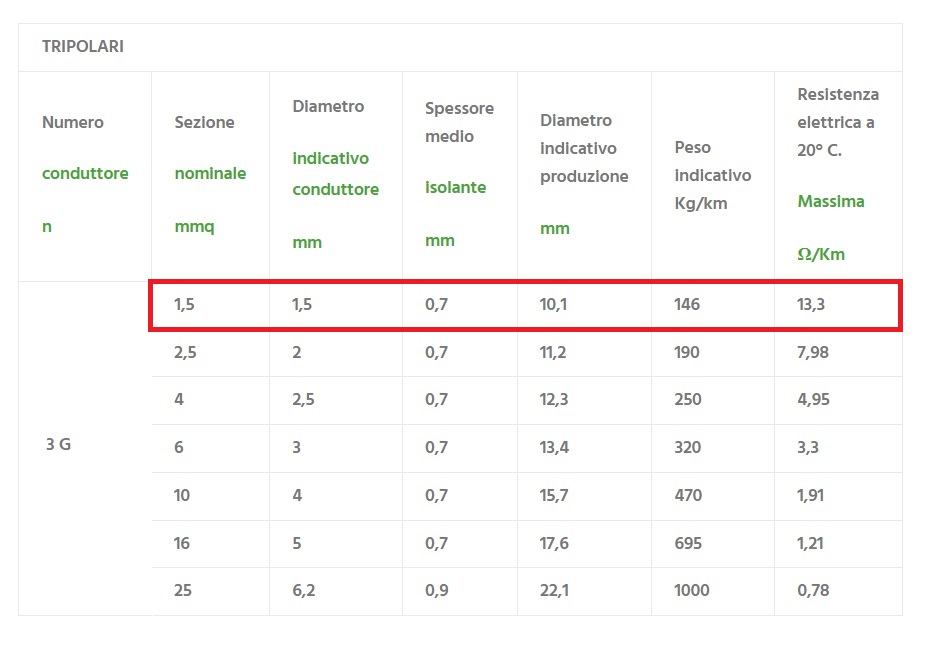Click the TRIPOLARI table title
The image size is (933, 650).
coord(83,47)
